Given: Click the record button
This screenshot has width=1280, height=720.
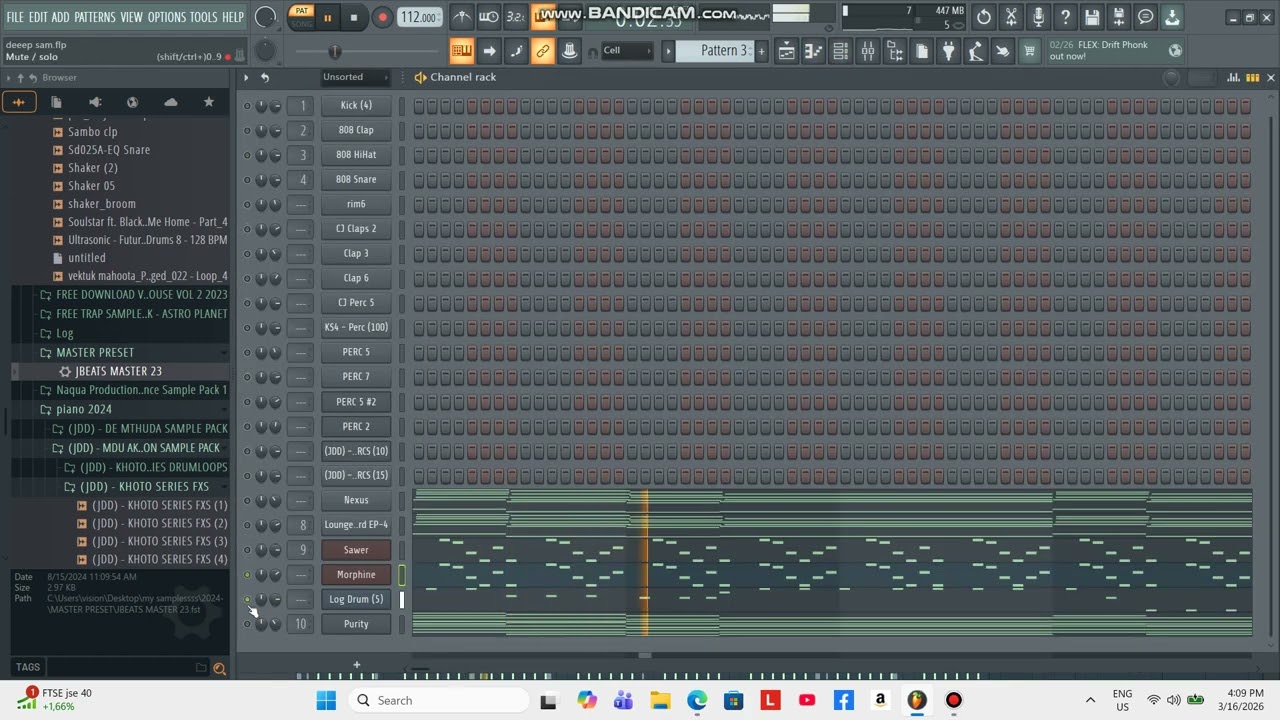Looking at the screenshot, I should coord(382,17).
